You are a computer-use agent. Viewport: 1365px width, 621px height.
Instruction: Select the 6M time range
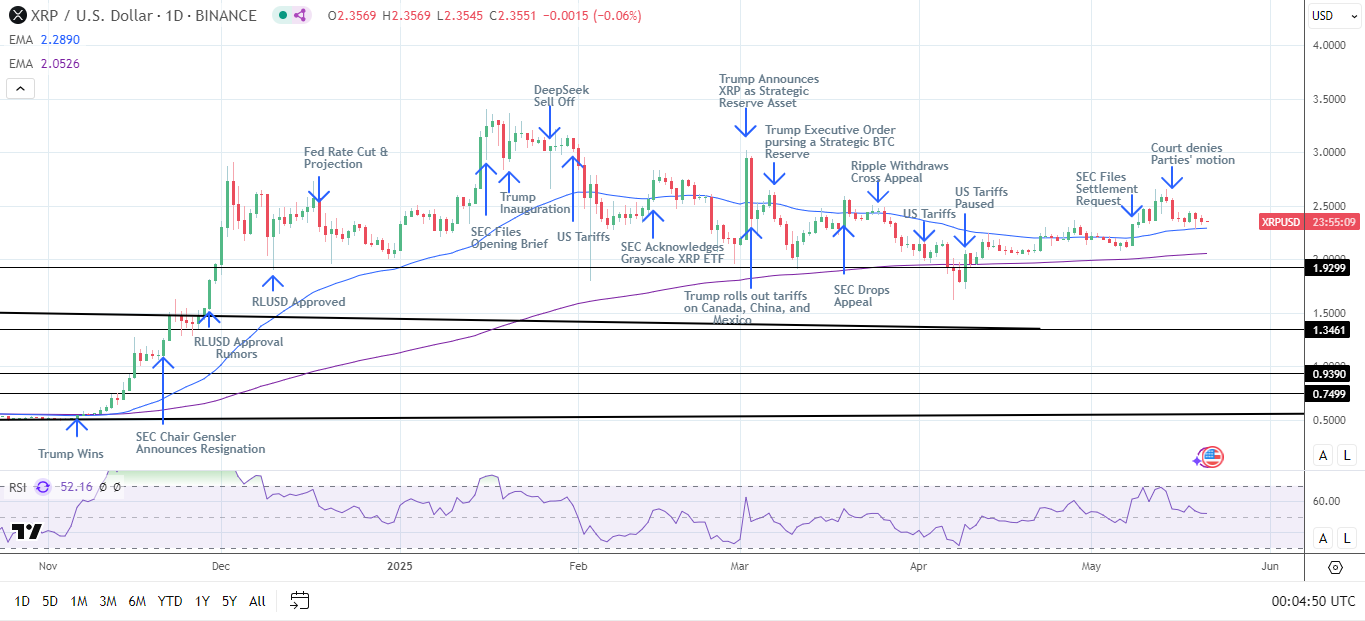(x=137, y=601)
